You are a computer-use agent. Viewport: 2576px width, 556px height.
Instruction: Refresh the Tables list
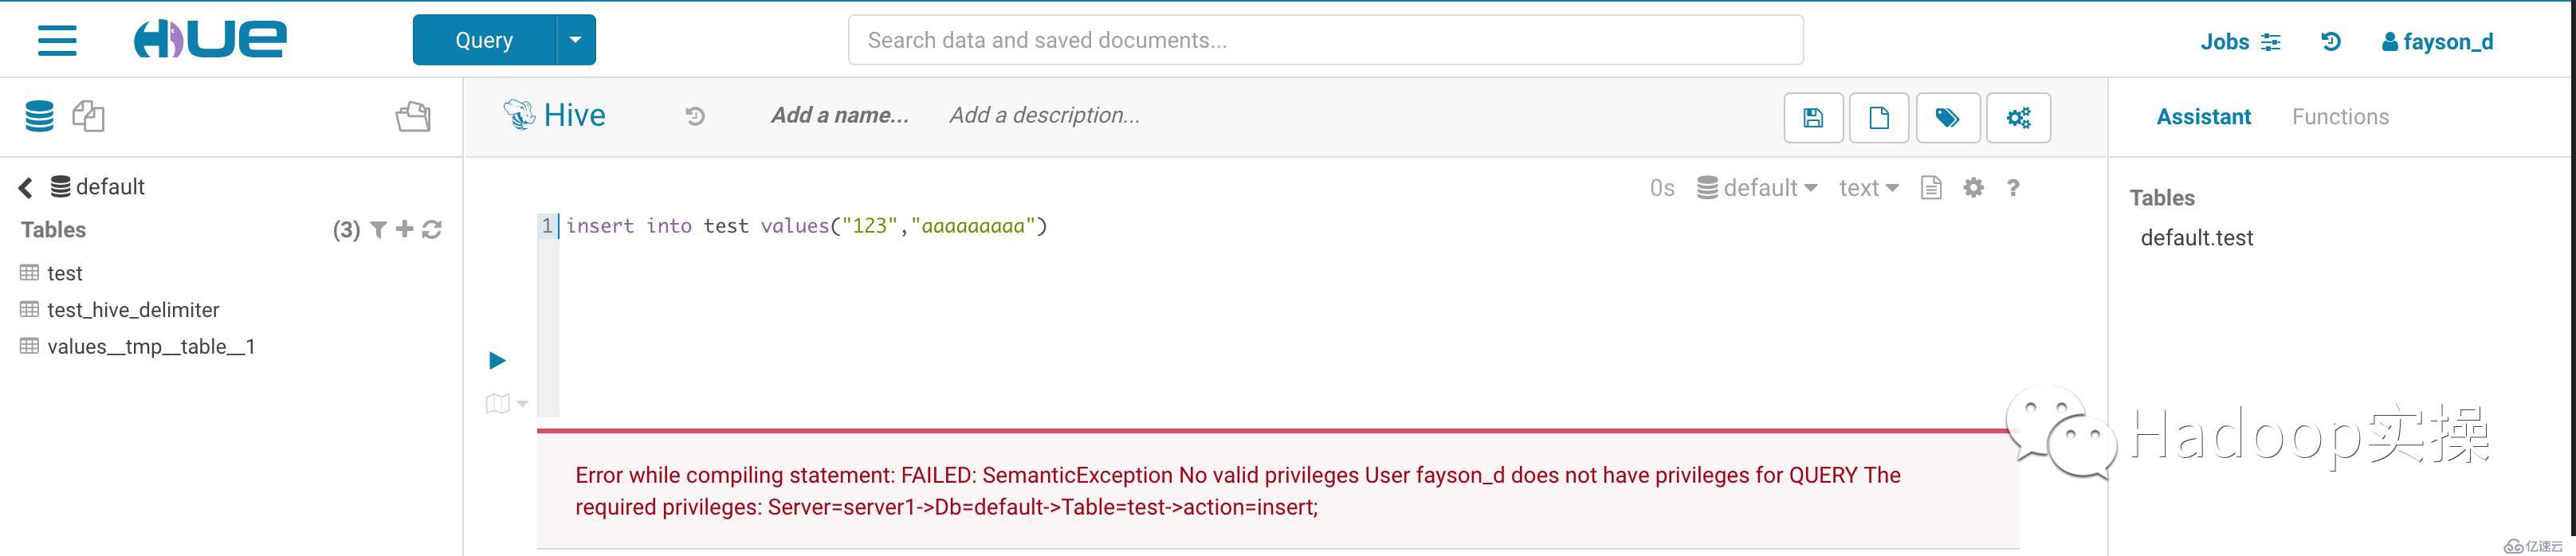pyautogui.click(x=432, y=230)
